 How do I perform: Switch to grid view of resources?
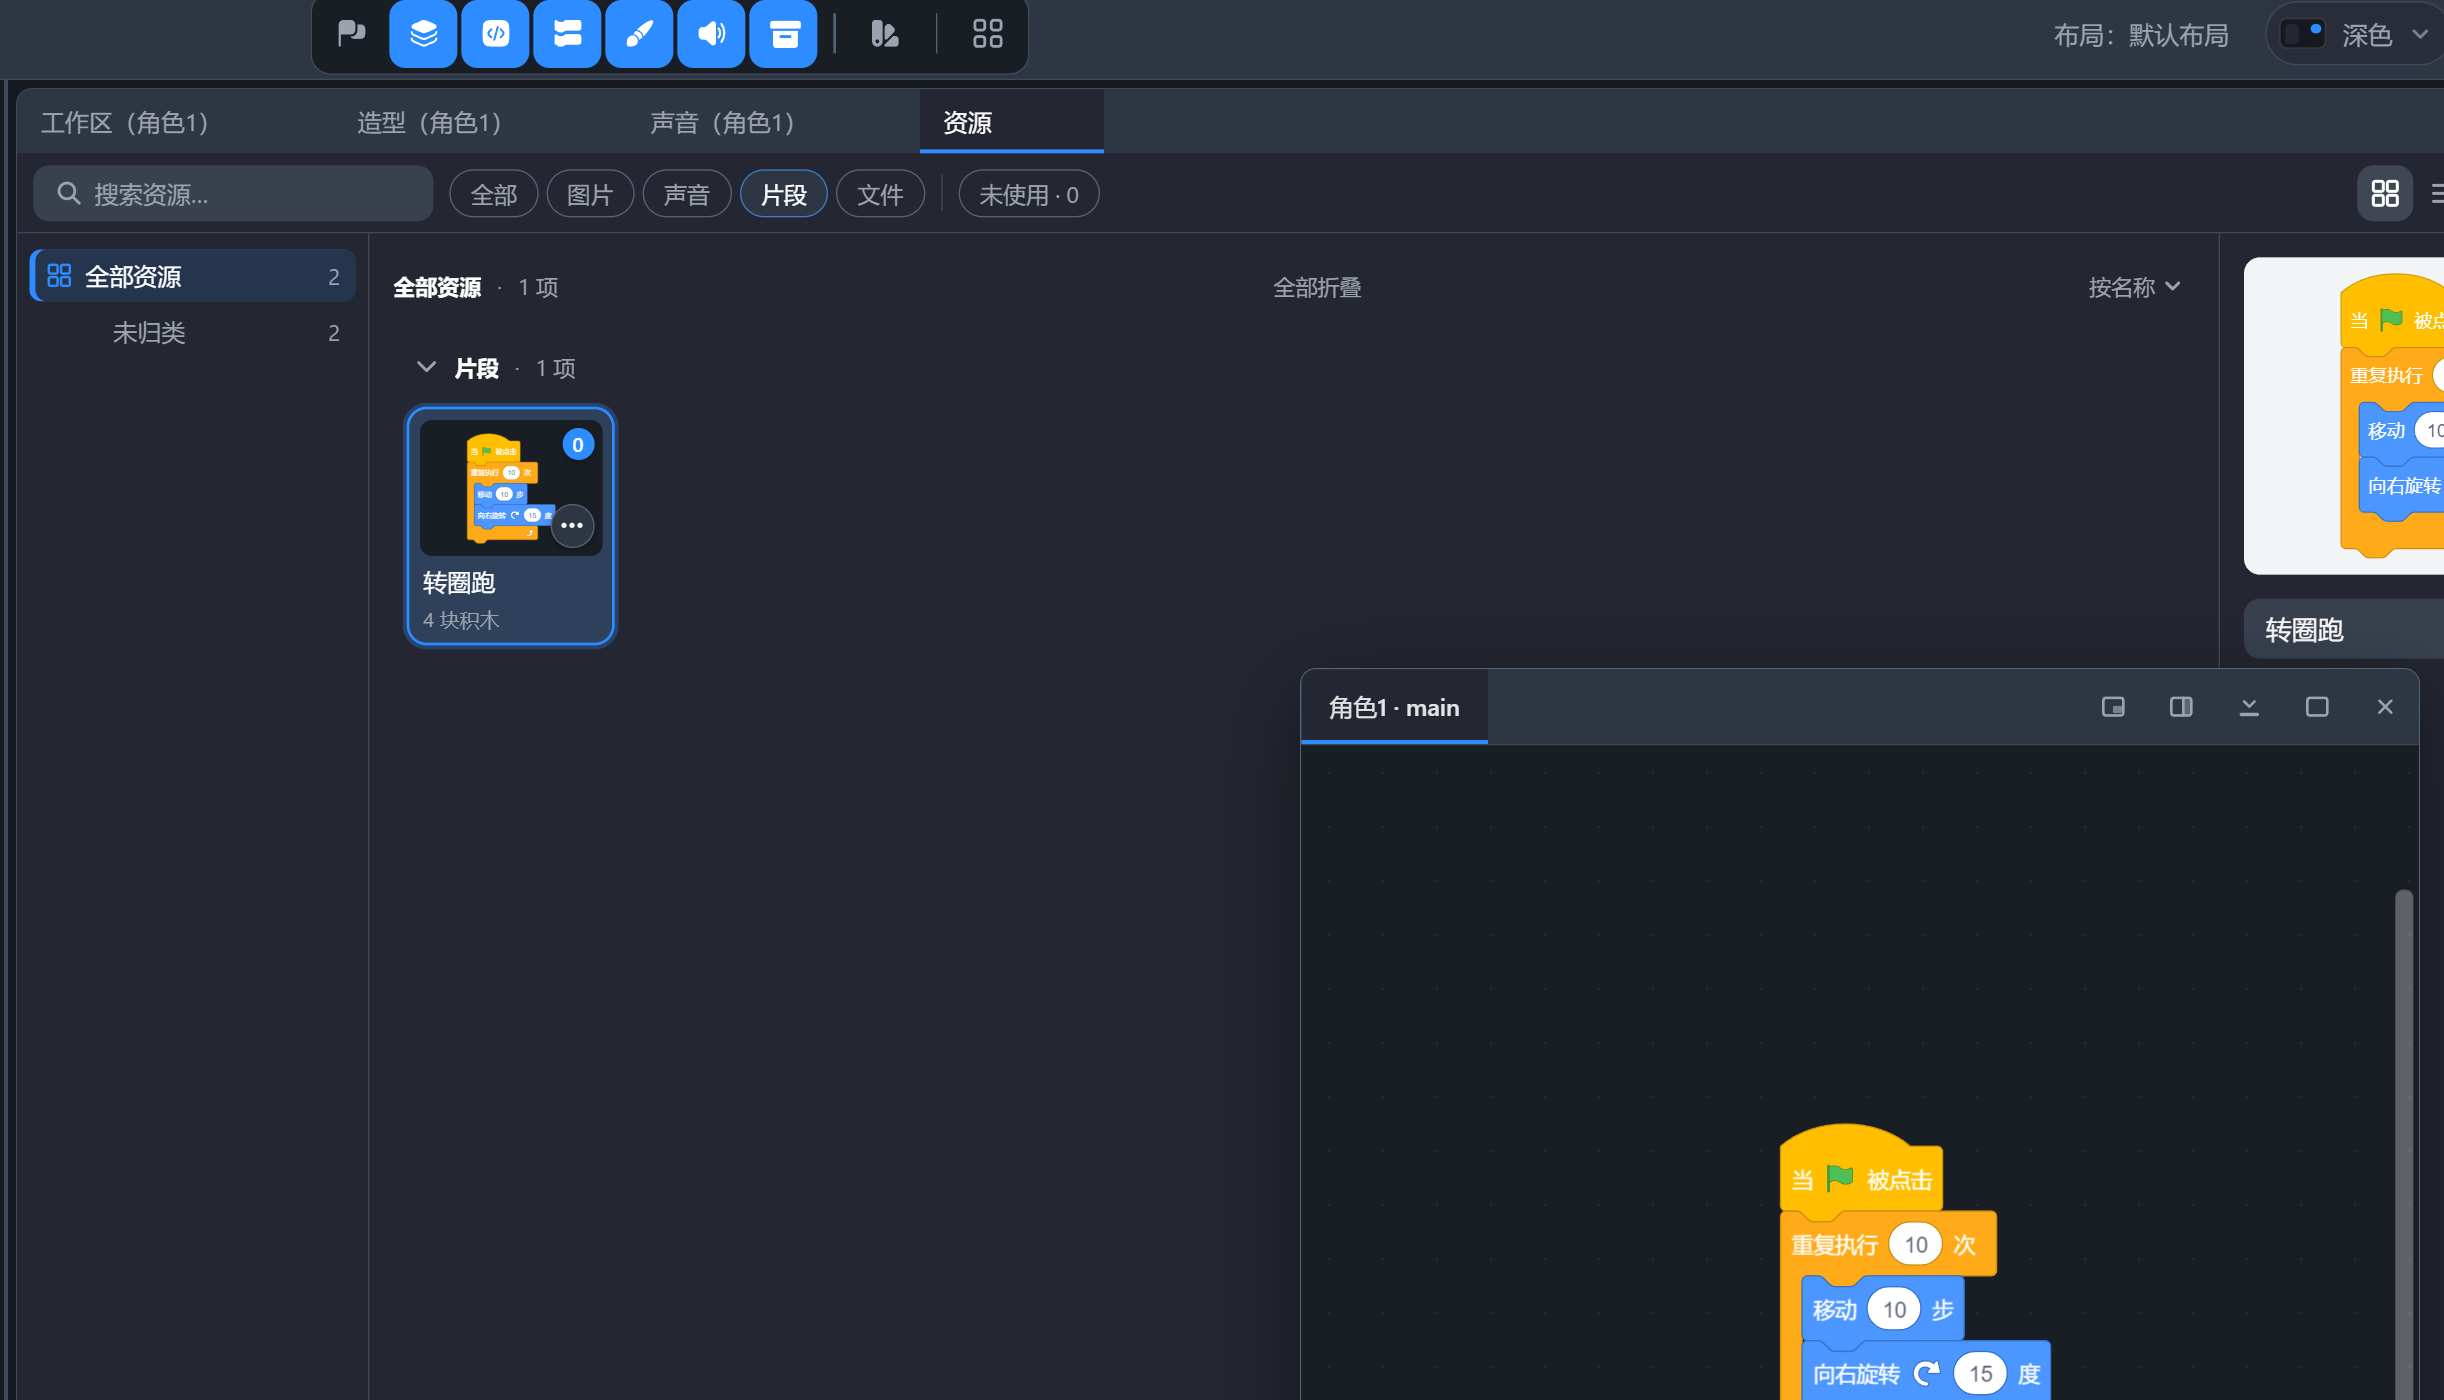click(2385, 193)
